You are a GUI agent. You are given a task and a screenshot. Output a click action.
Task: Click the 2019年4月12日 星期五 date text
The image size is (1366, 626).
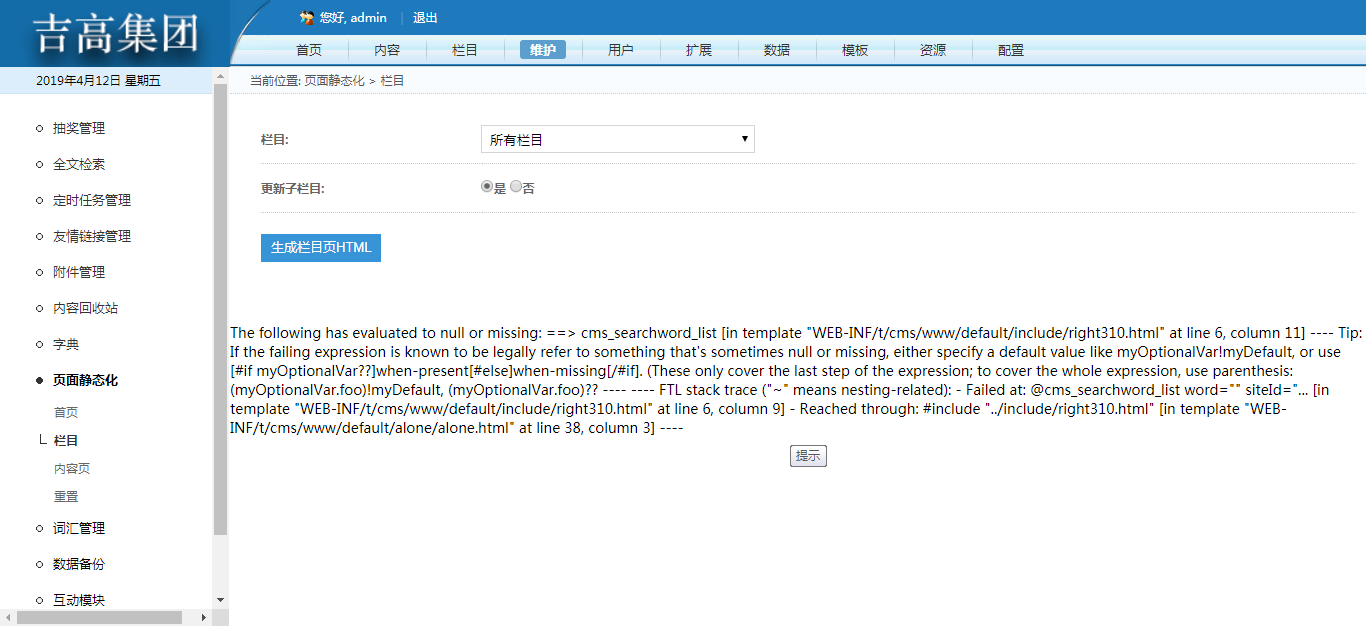pyautogui.click(x=98, y=80)
